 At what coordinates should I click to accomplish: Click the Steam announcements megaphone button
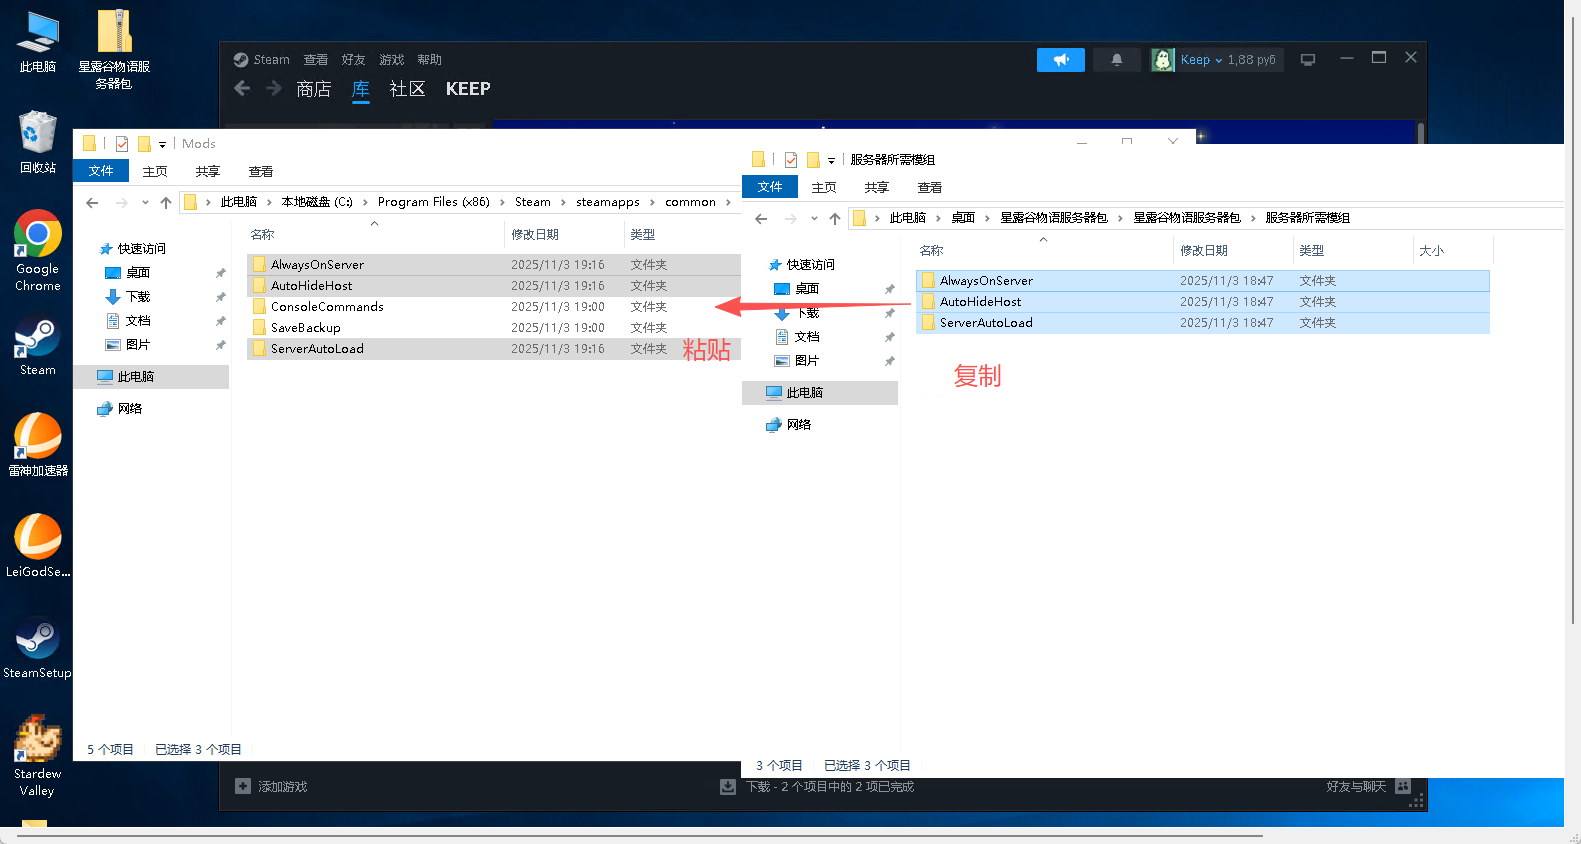pyautogui.click(x=1060, y=60)
